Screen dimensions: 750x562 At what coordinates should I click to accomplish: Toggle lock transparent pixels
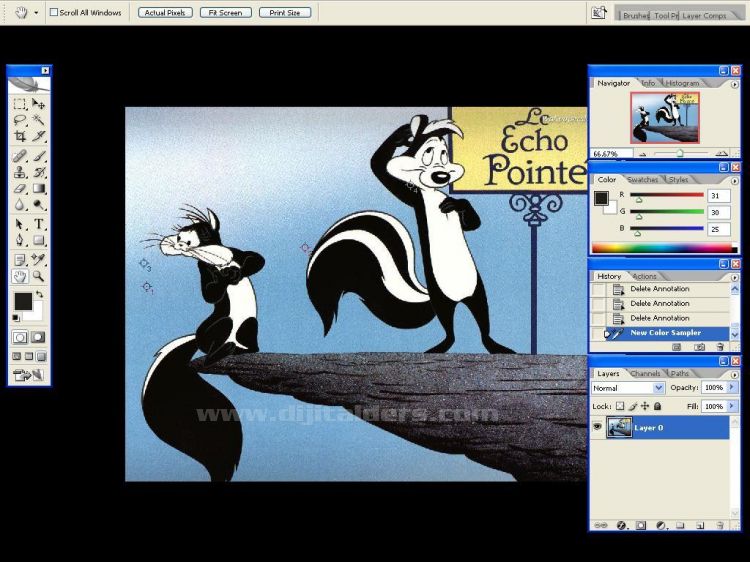620,406
